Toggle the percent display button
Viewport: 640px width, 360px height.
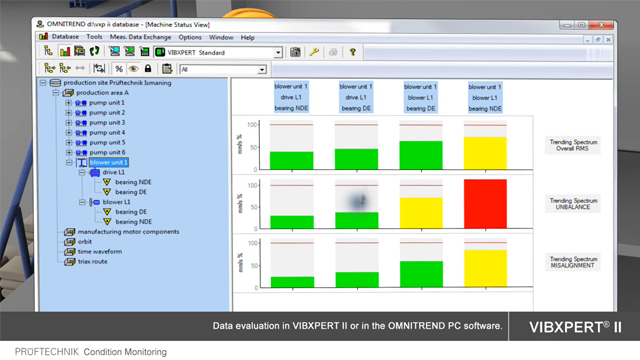(119, 69)
